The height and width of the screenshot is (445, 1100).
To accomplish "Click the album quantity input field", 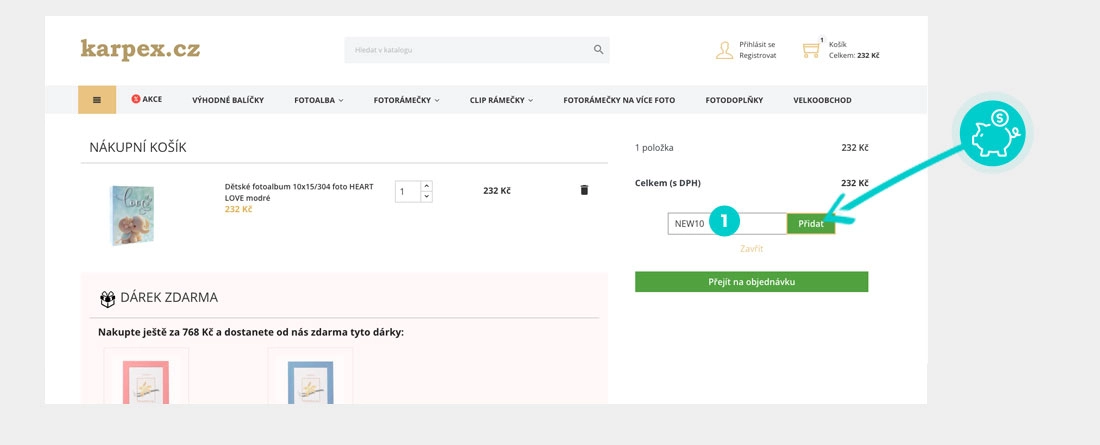I will (x=408, y=192).
